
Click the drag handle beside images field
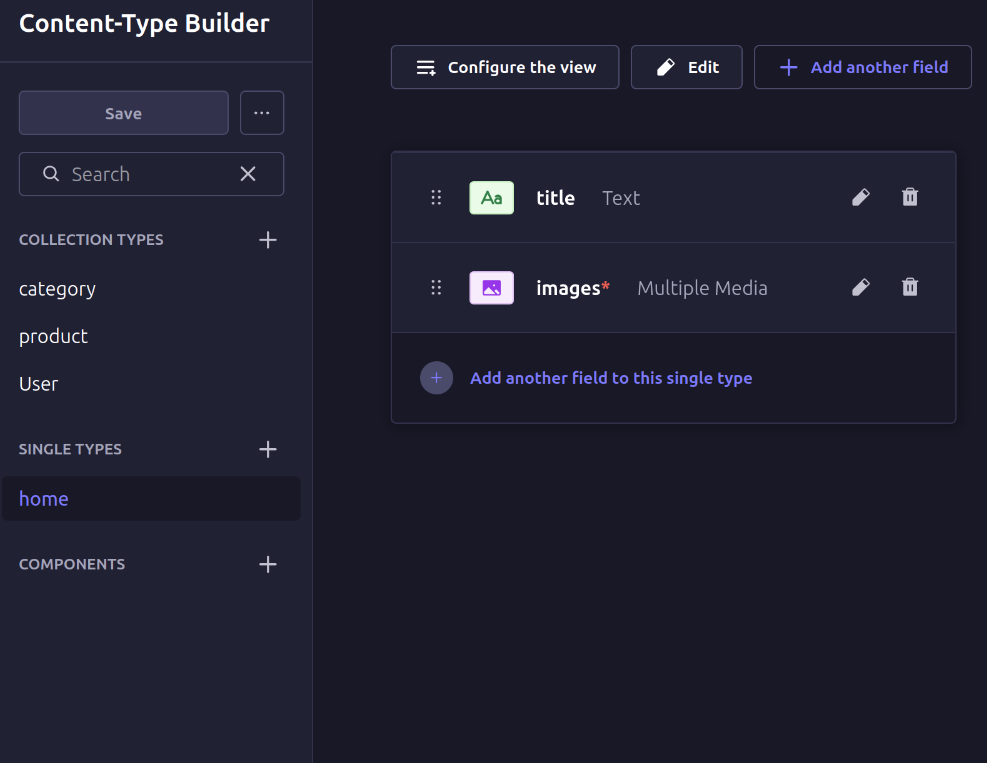(x=436, y=288)
